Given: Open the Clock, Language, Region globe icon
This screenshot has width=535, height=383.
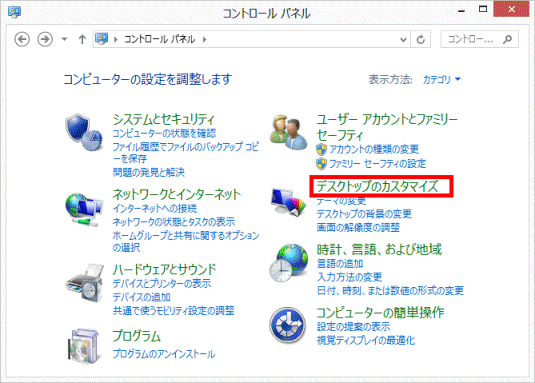Looking at the screenshot, I should click(x=288, y=263).
